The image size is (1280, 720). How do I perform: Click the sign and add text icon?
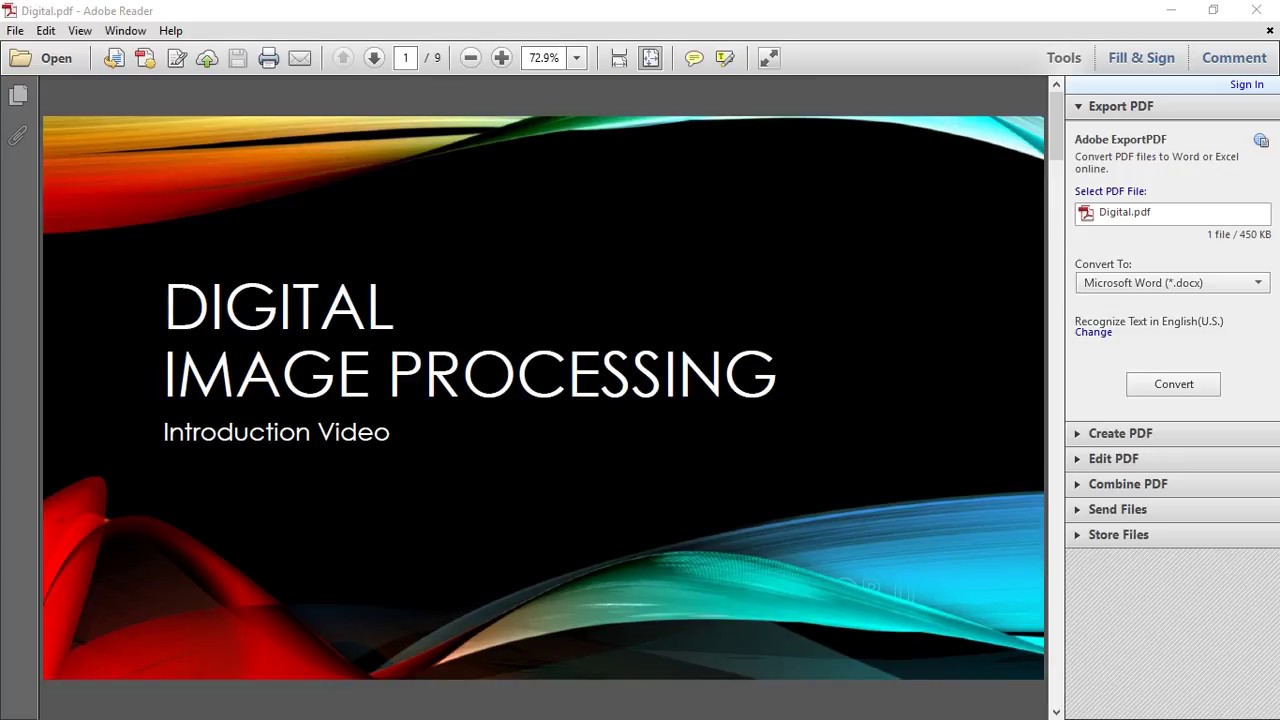[177, 58]
